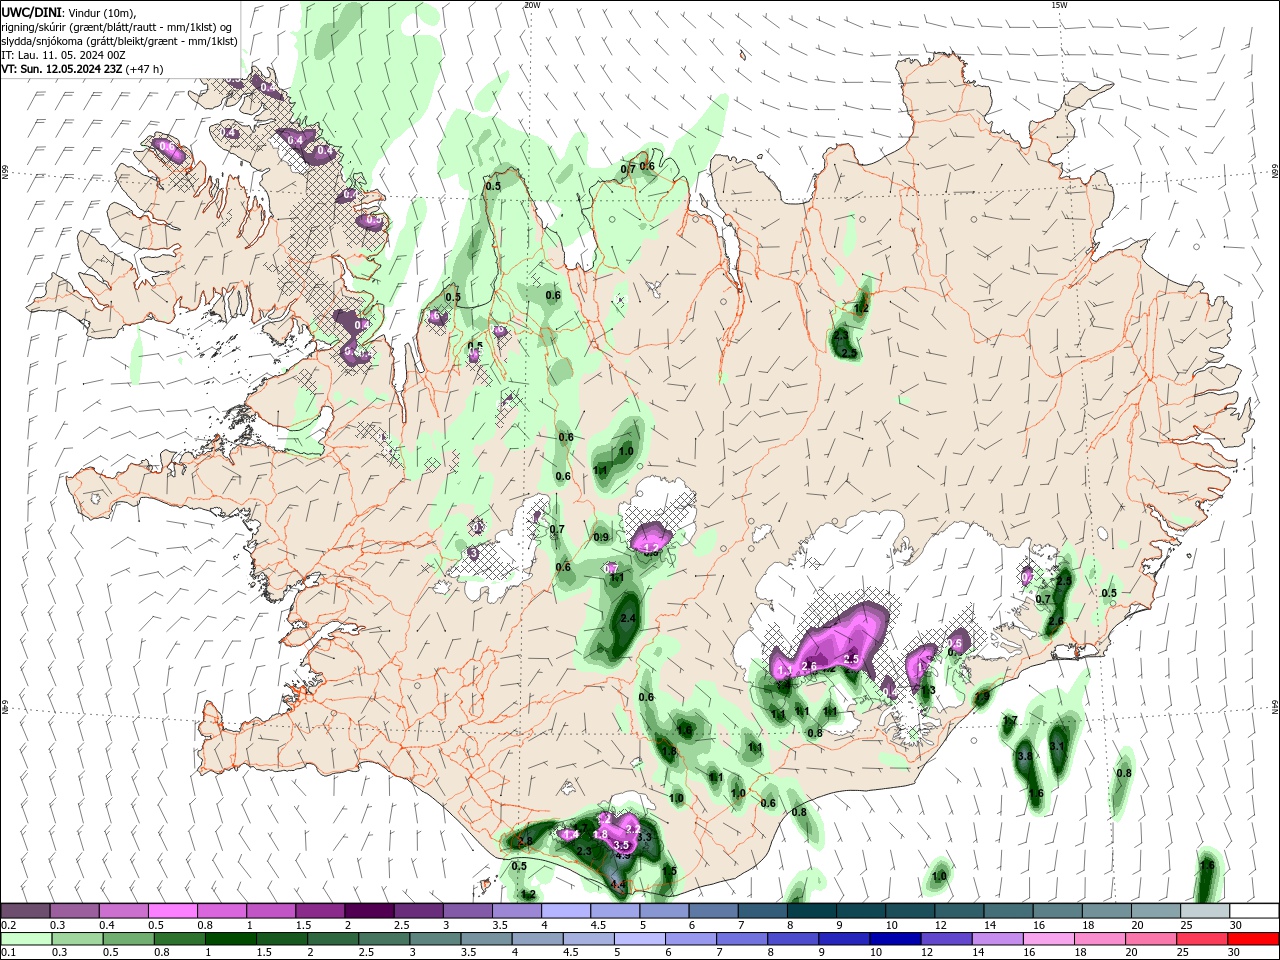1280x960 pixels.
Task: Click the 'slydda/snjókoma' legend description line
Action: tap(119, 40)
